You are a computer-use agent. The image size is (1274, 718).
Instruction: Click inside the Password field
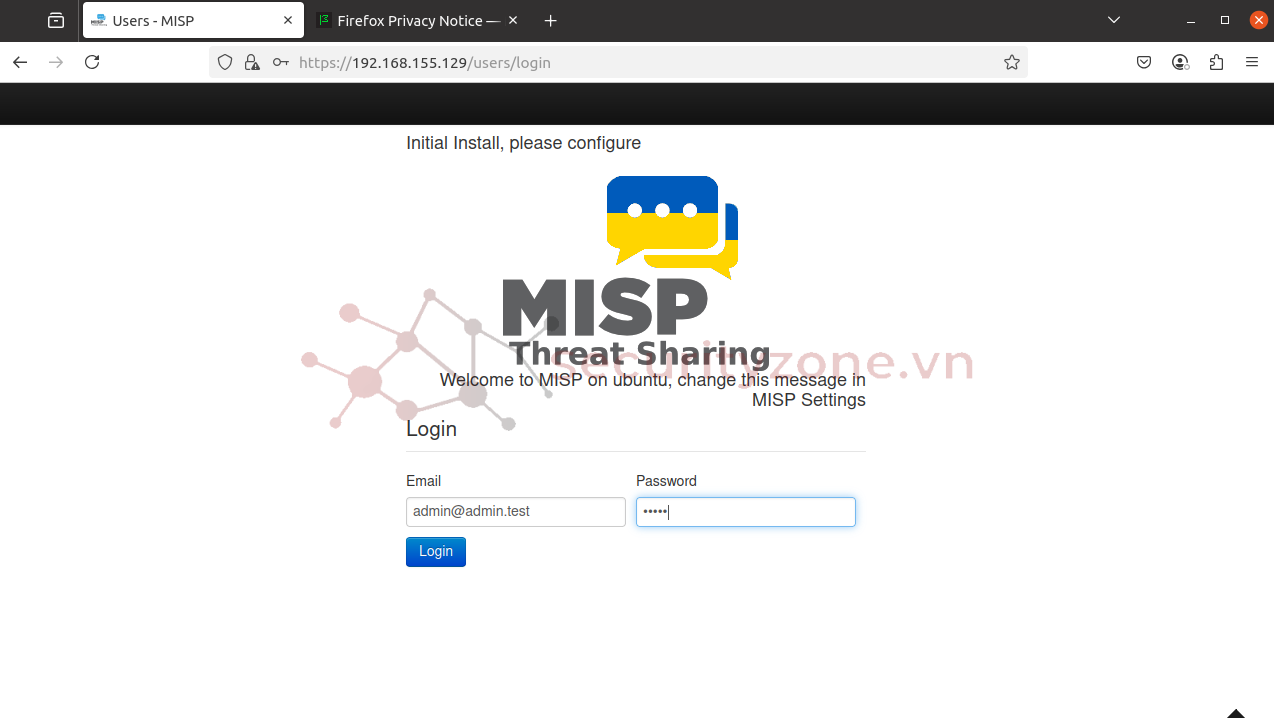tap(745, 512)
